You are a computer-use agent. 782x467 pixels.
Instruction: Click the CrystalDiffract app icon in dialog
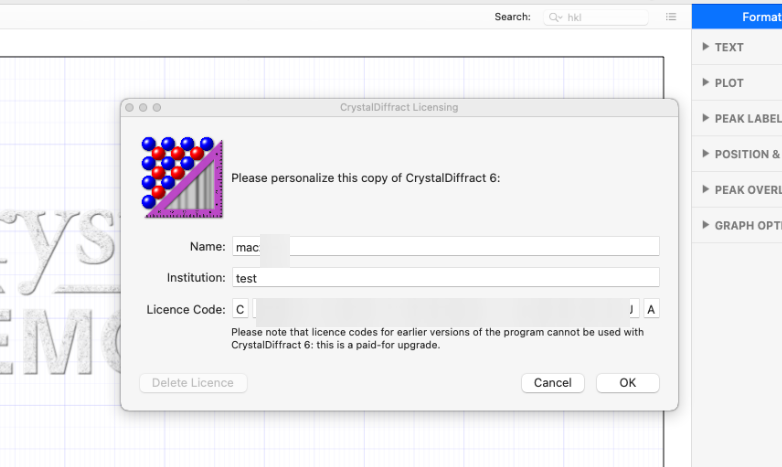coord(182,177)
